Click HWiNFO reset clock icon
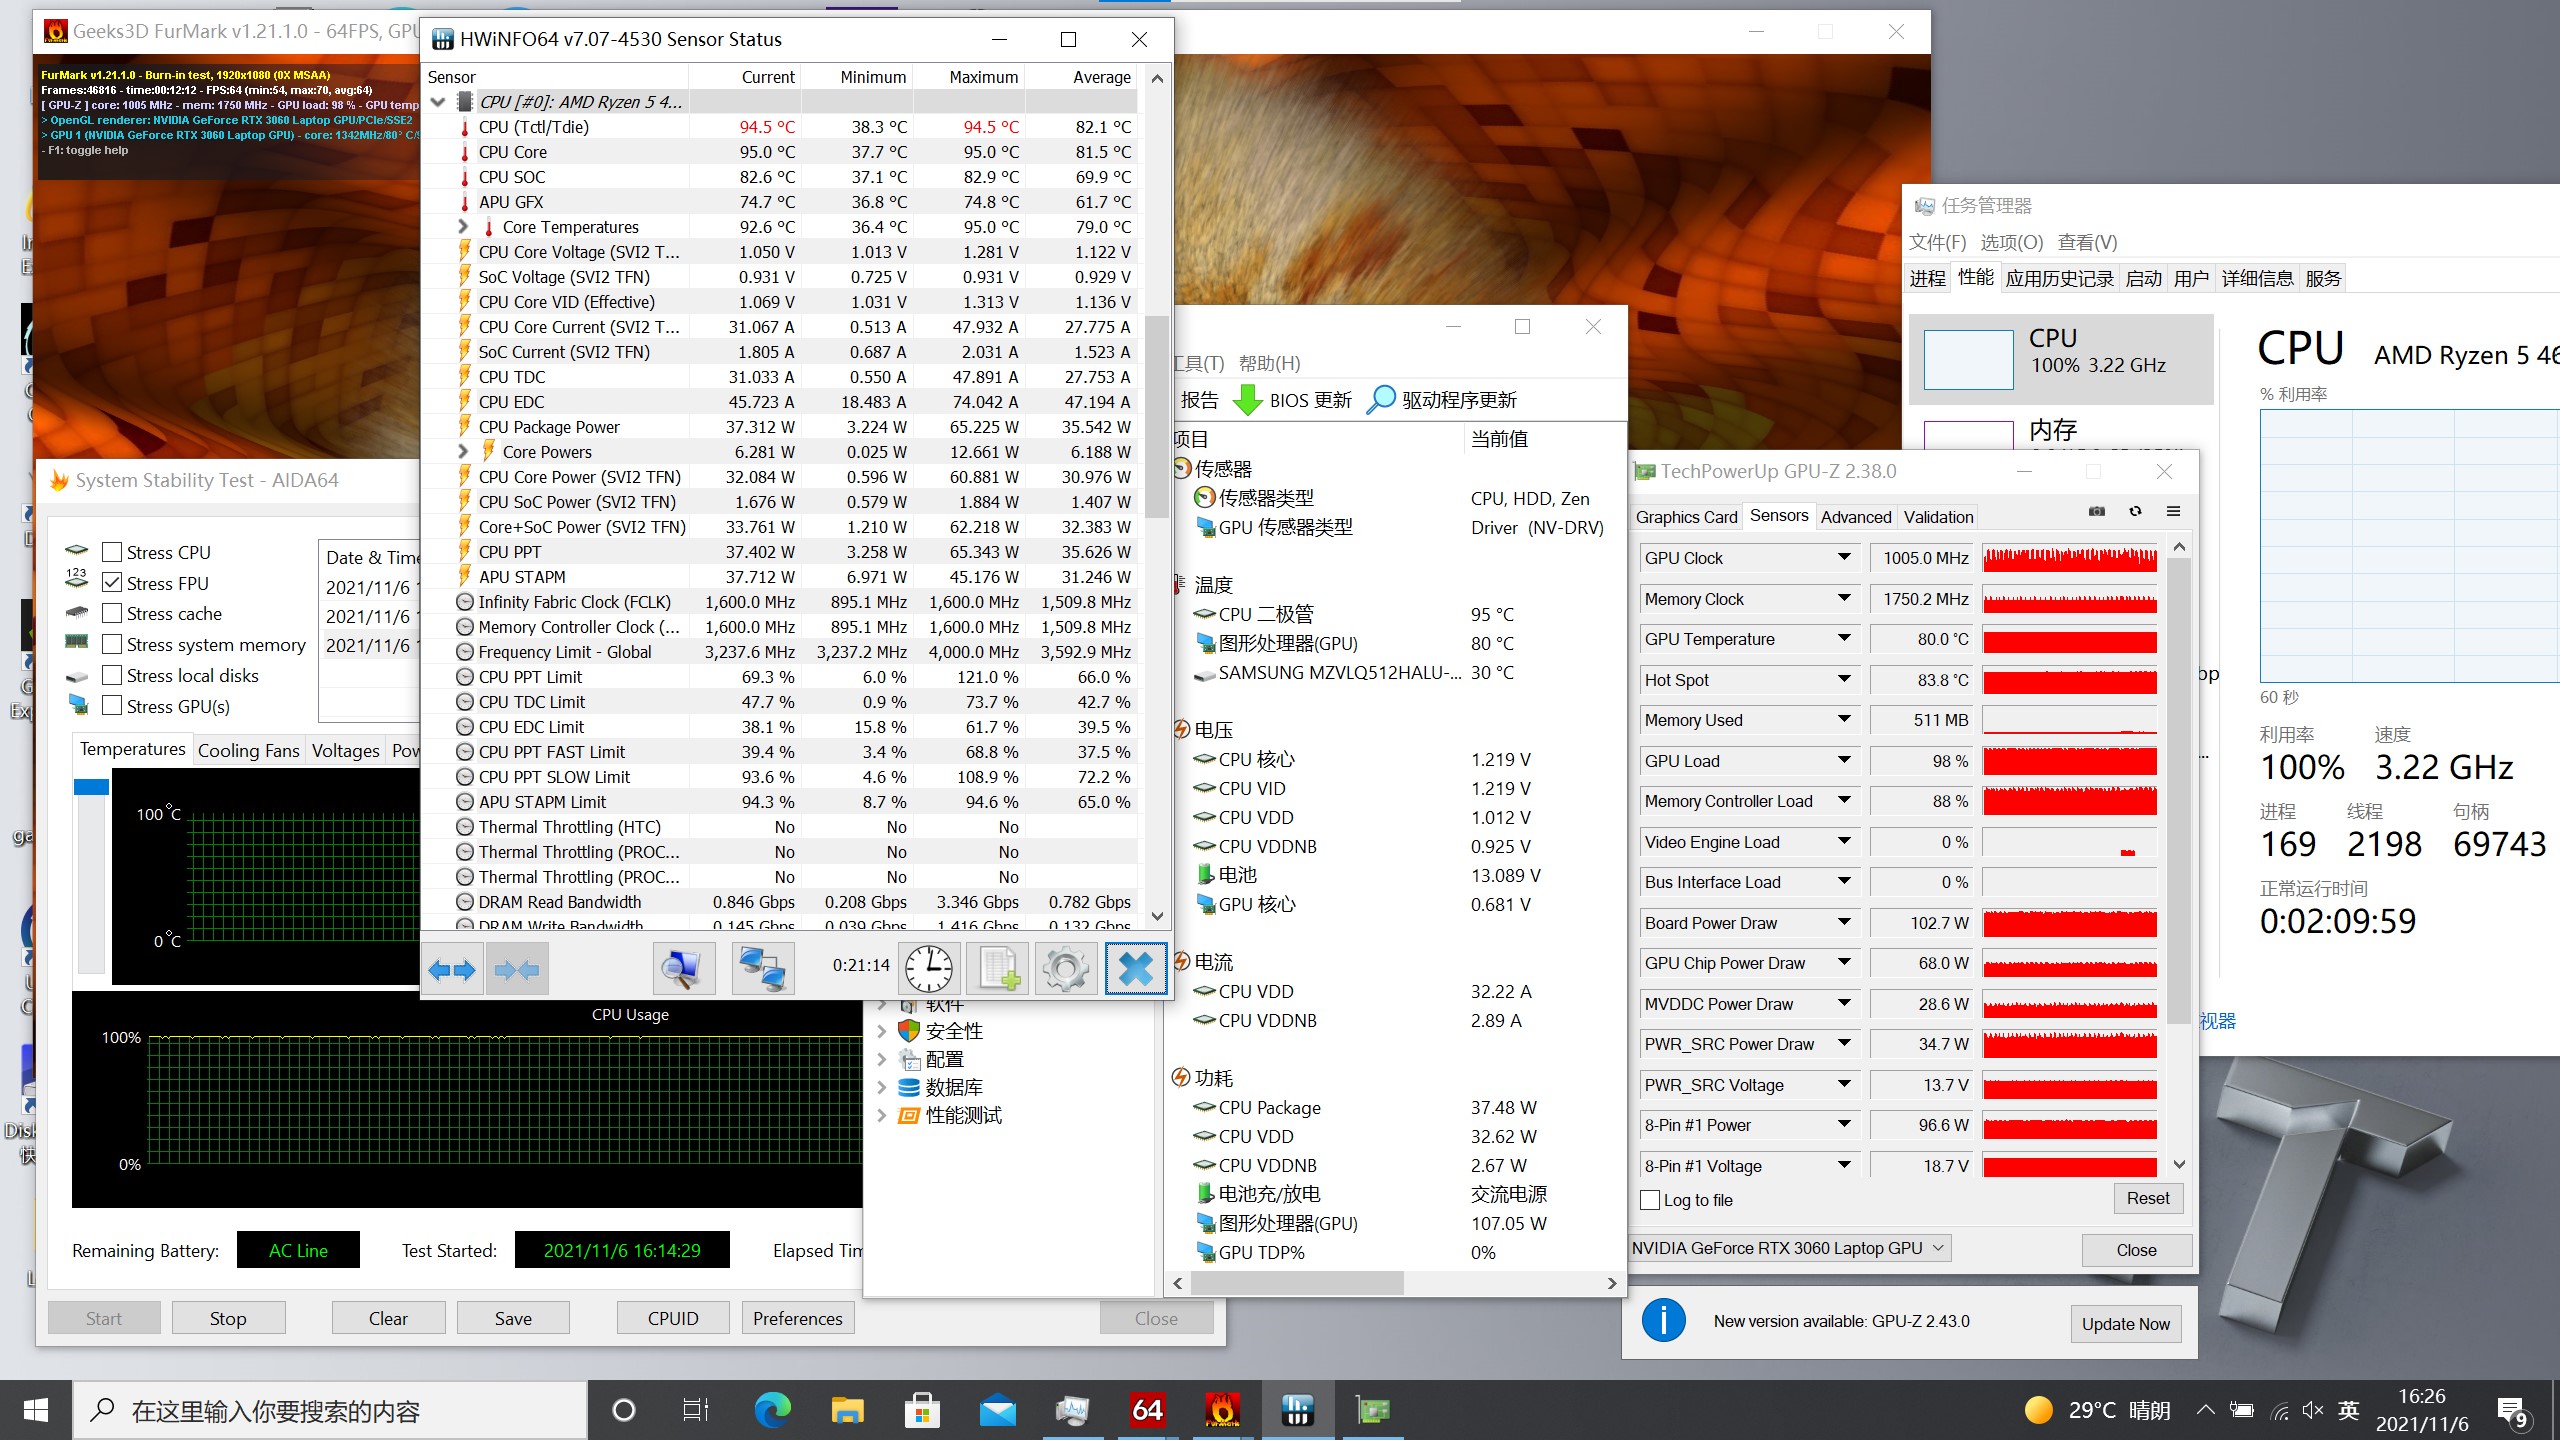The height and width of the screenshot is (1440, 2560). click(929, 969)
